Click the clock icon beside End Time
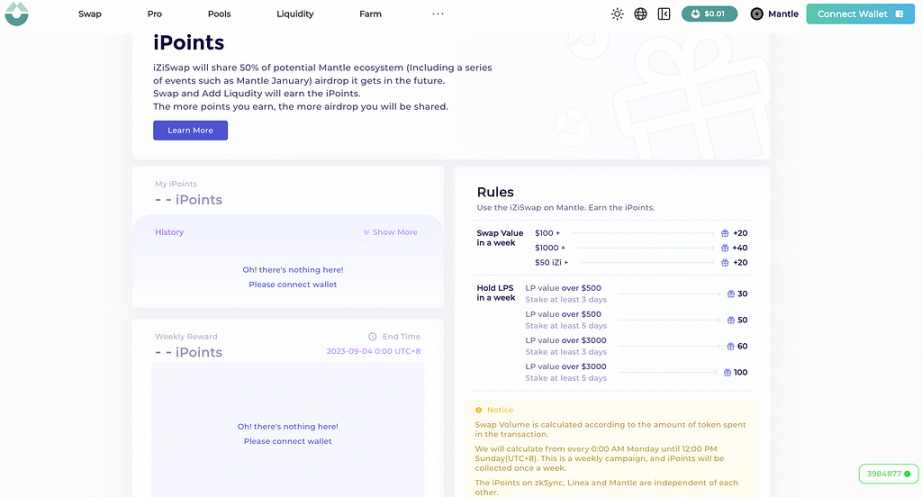Viewport: 922px width, 497px height. (372, 337)
